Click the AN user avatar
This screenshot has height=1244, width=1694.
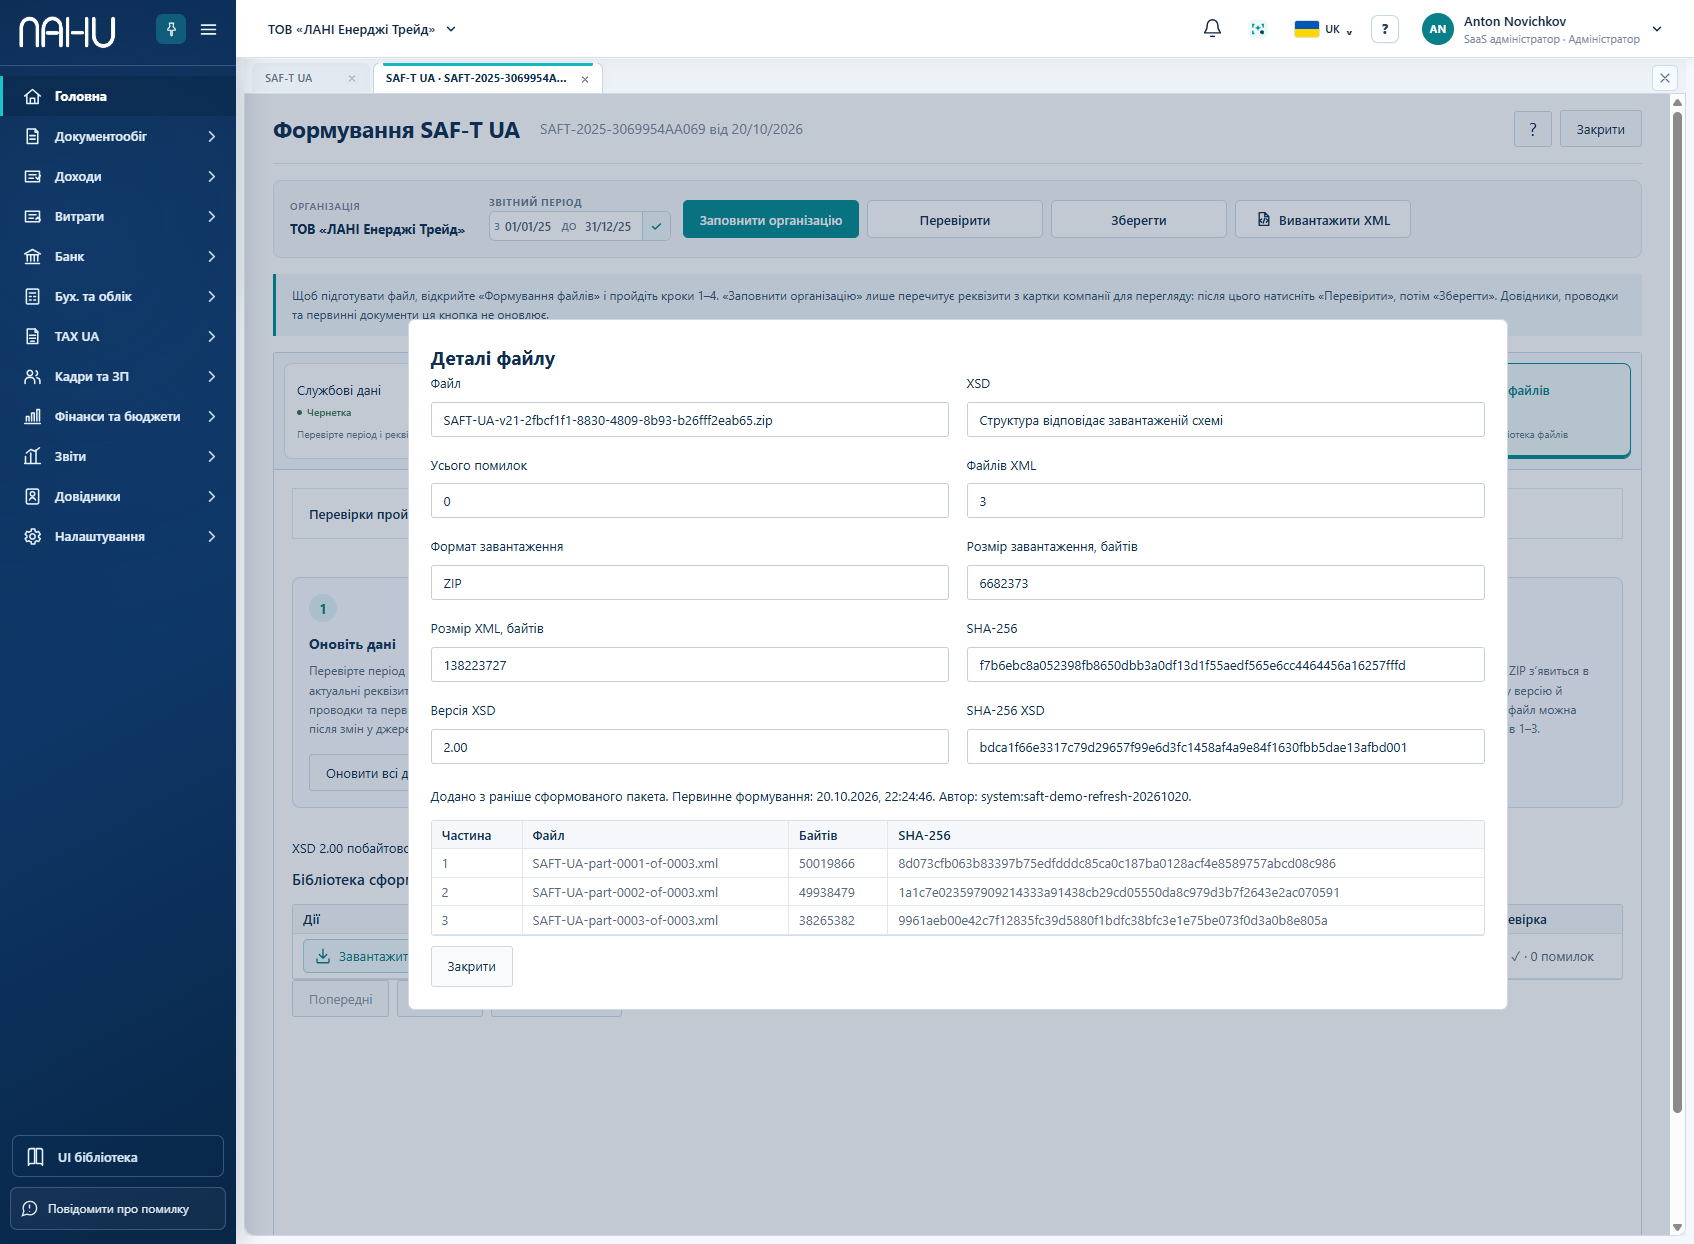(x=1437, y=29)
